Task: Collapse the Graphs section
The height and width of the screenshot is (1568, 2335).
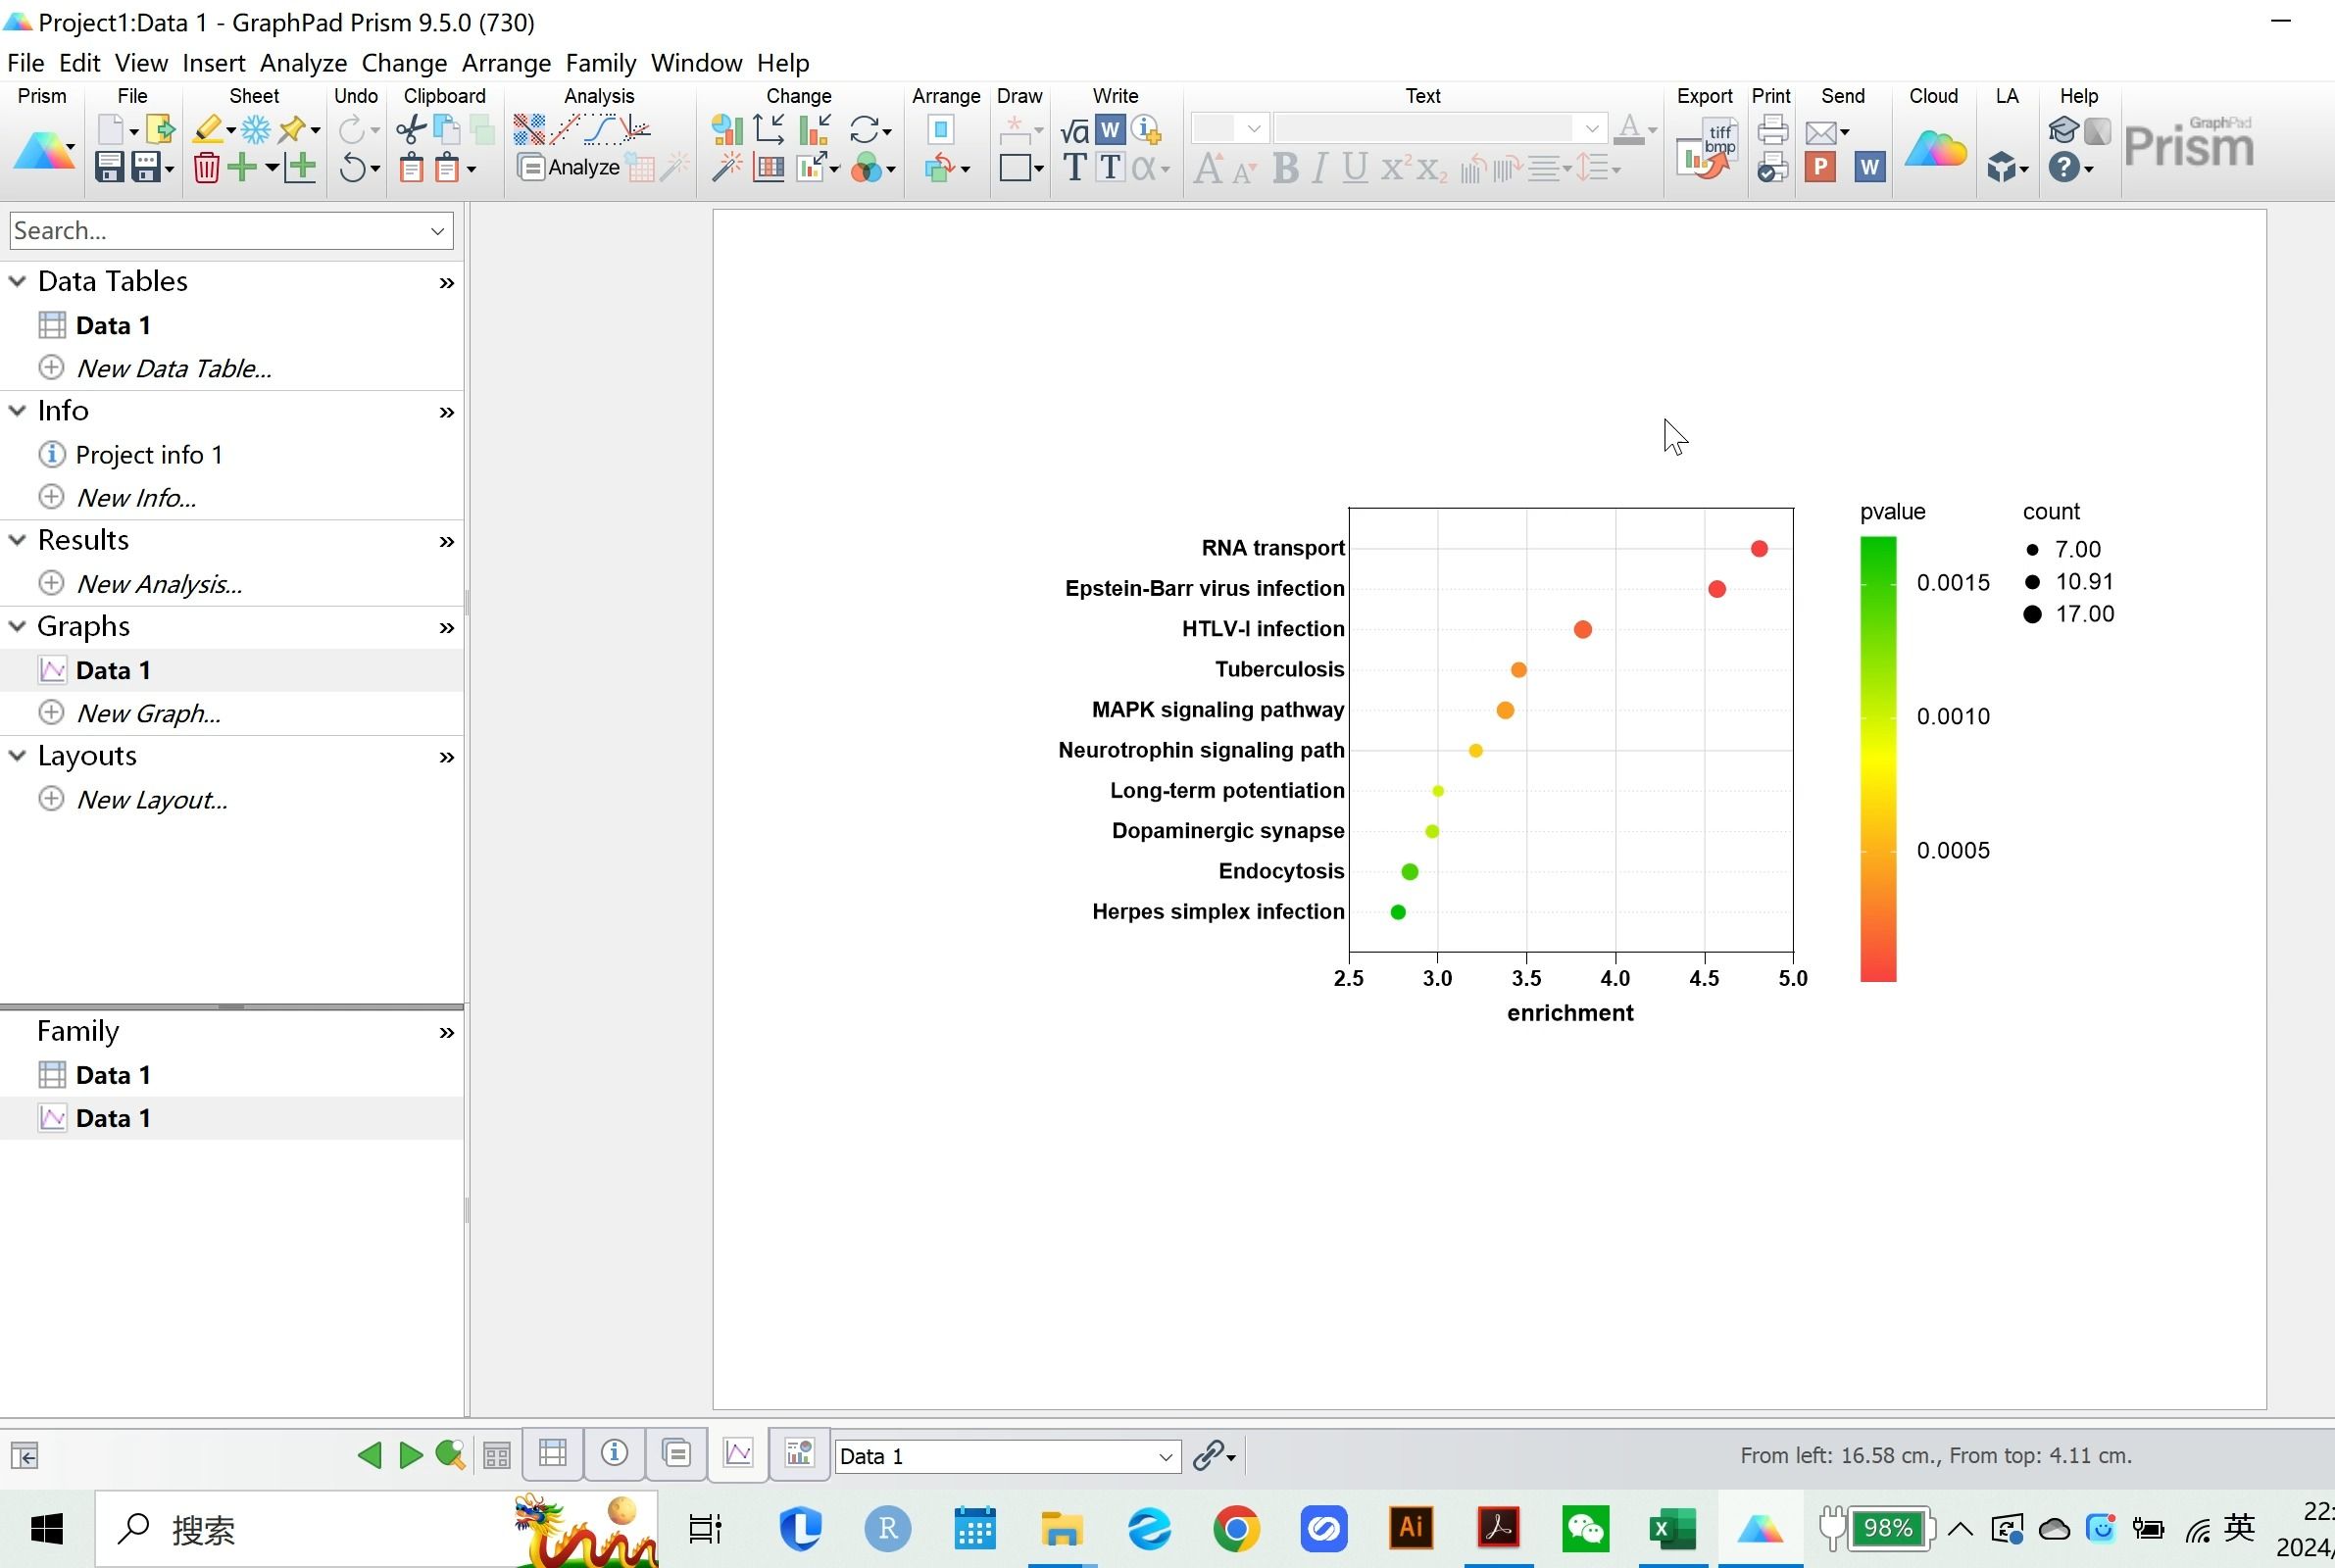Action: click(17, 626)
